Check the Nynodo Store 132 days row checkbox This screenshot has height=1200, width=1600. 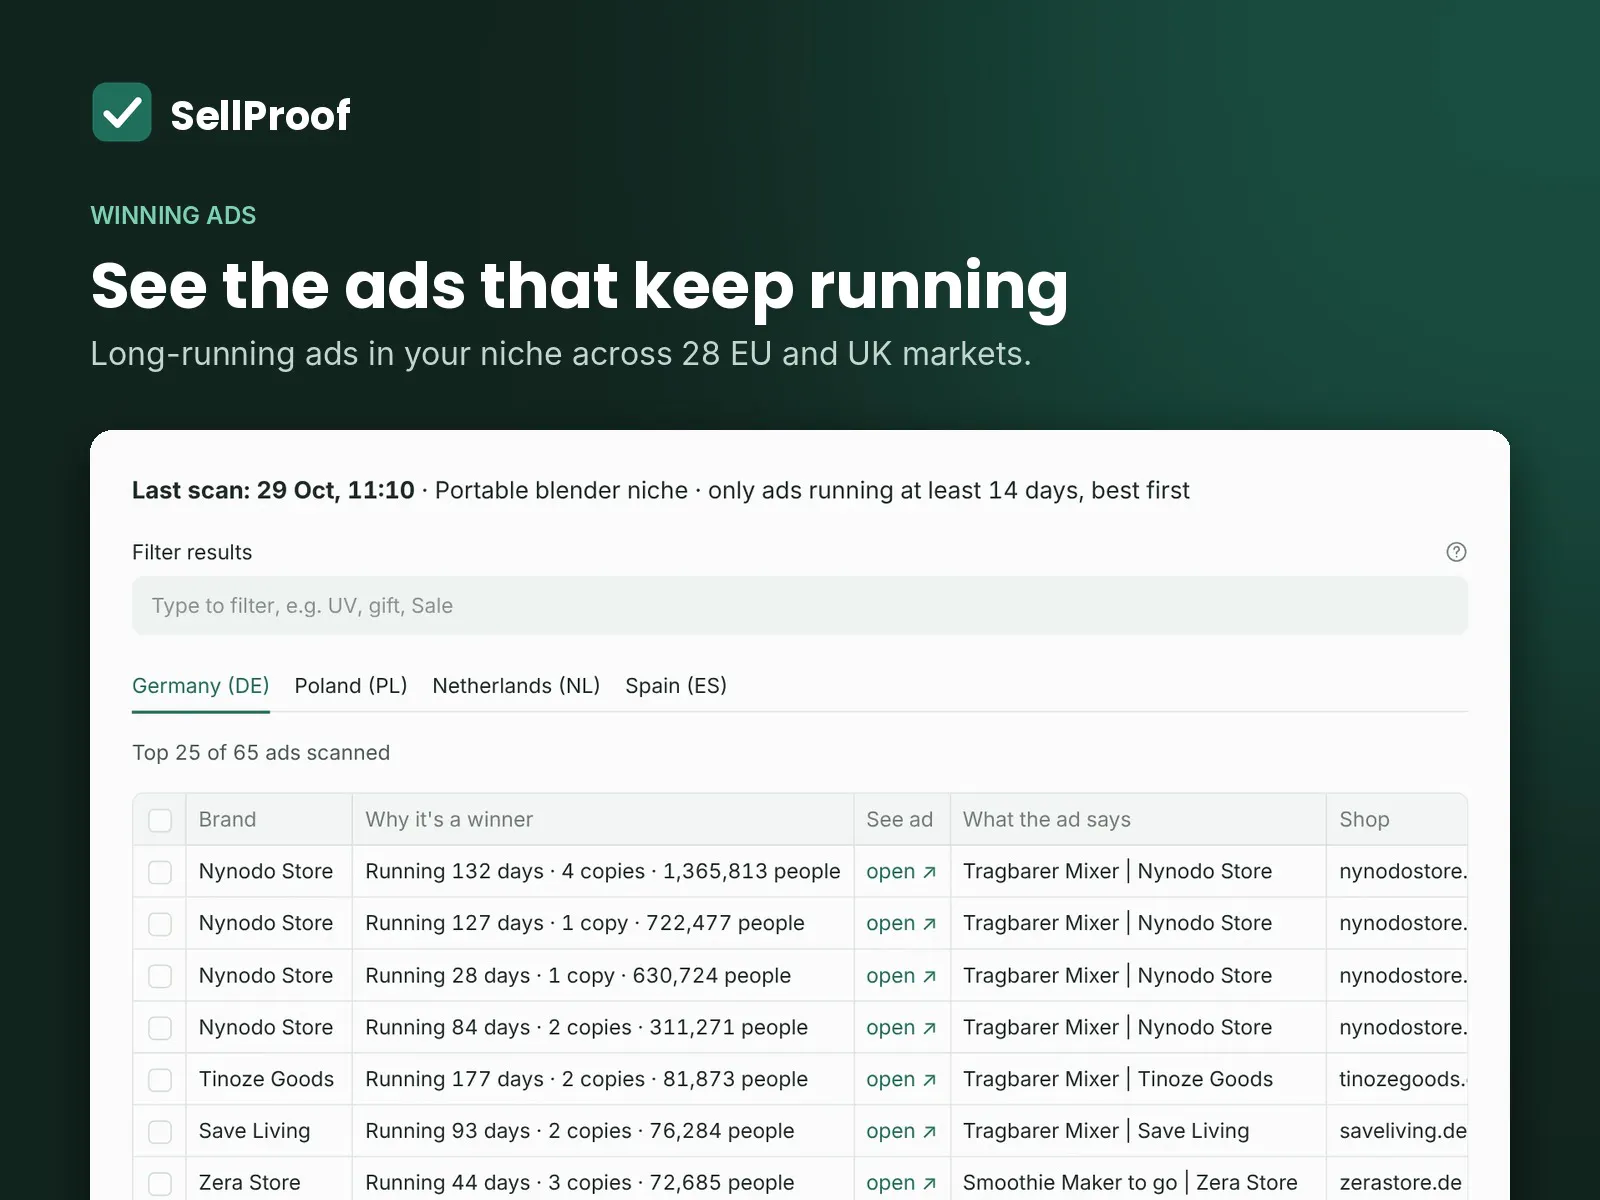pos(160,872)
